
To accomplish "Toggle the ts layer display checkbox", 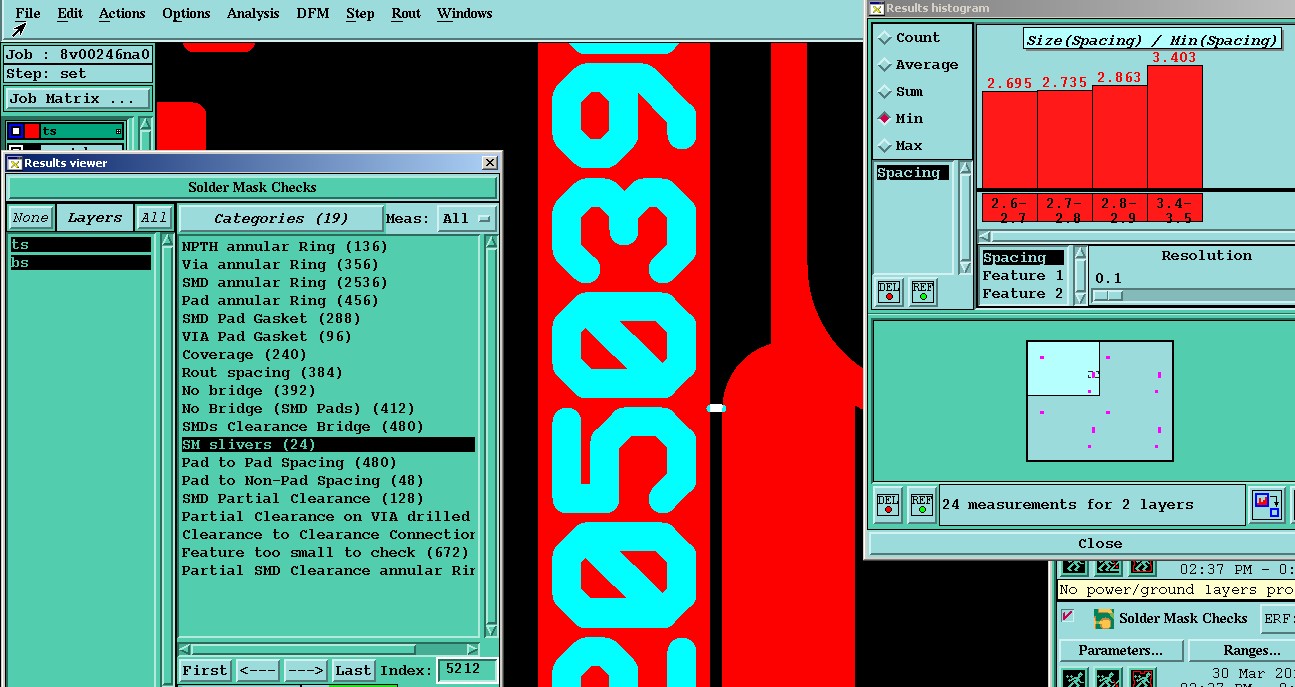I will [x=16, y=131].
